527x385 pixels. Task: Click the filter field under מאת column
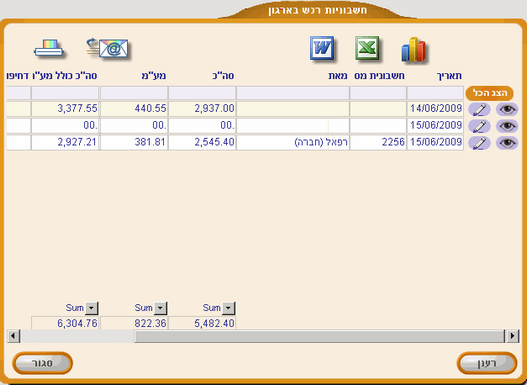pos(293,93)
